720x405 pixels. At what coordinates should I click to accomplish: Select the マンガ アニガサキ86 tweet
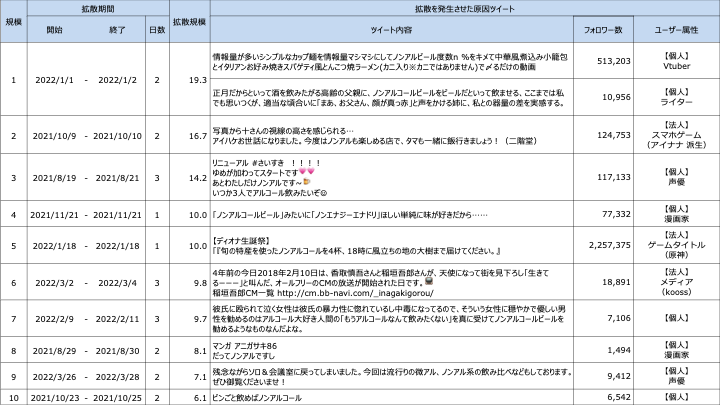(x=244, y=351)
